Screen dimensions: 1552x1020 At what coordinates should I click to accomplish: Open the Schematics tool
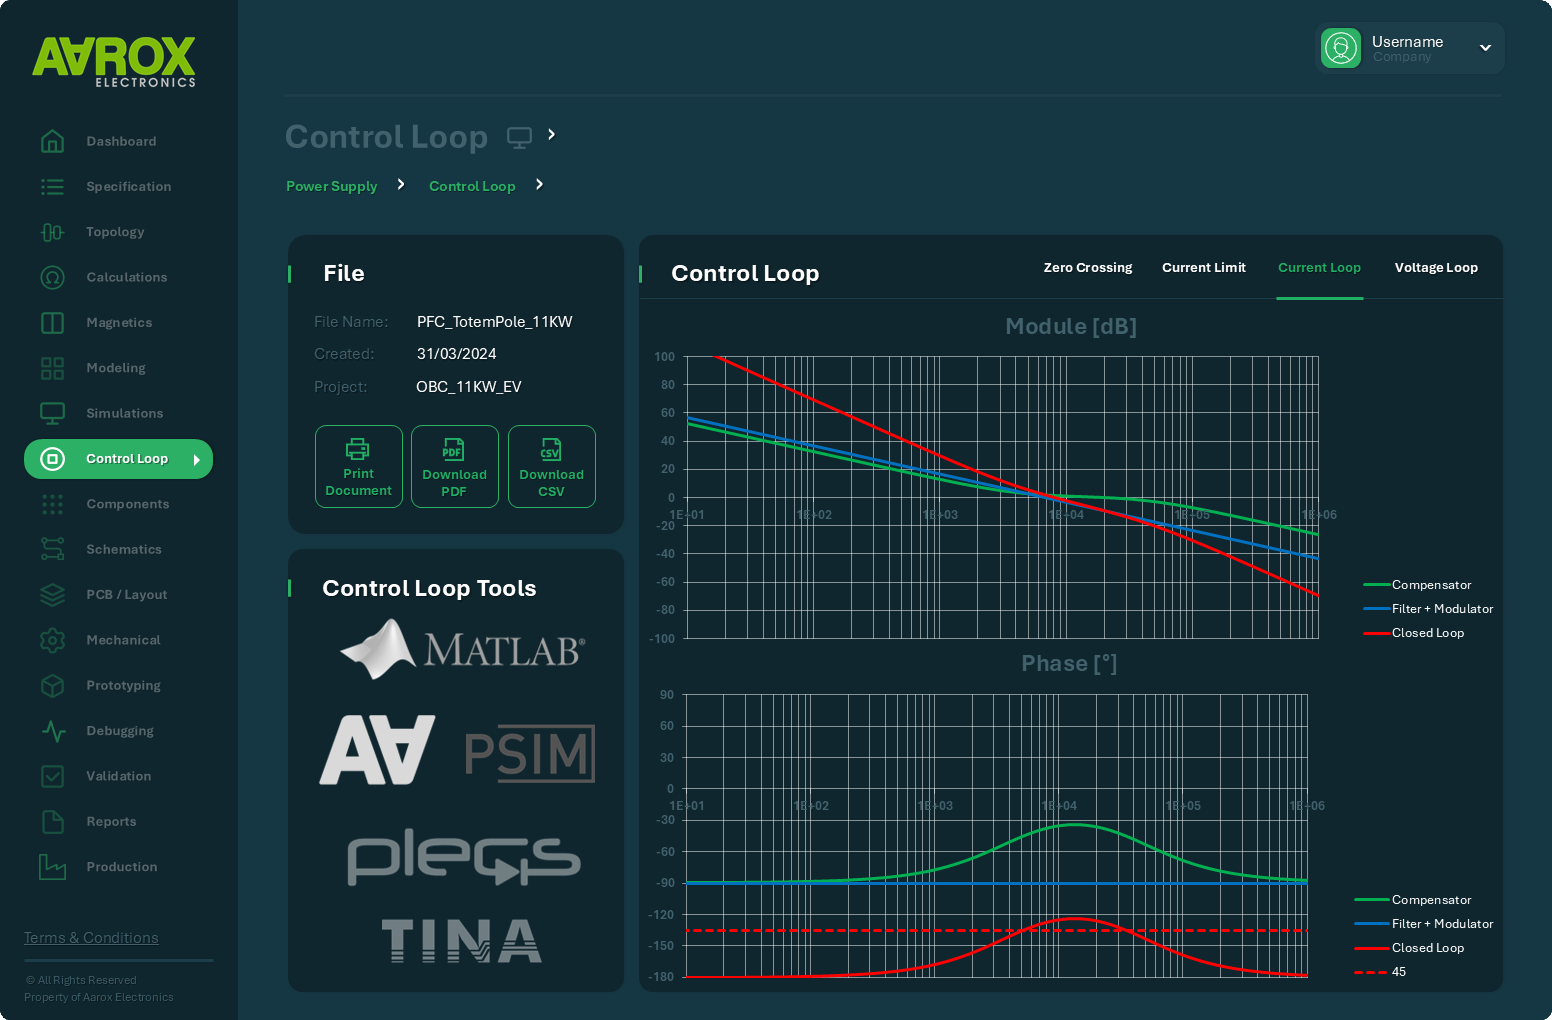pos(52,549)
